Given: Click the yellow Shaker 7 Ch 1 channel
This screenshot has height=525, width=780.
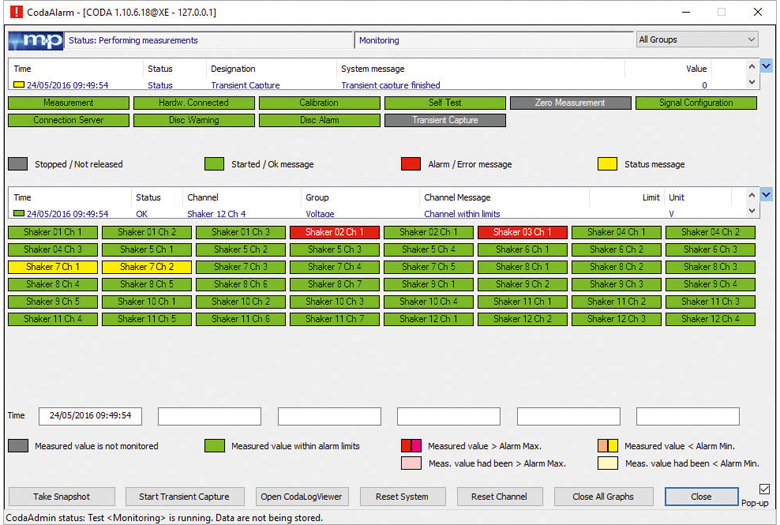Looking at the screenshot, I should [53, 267].
